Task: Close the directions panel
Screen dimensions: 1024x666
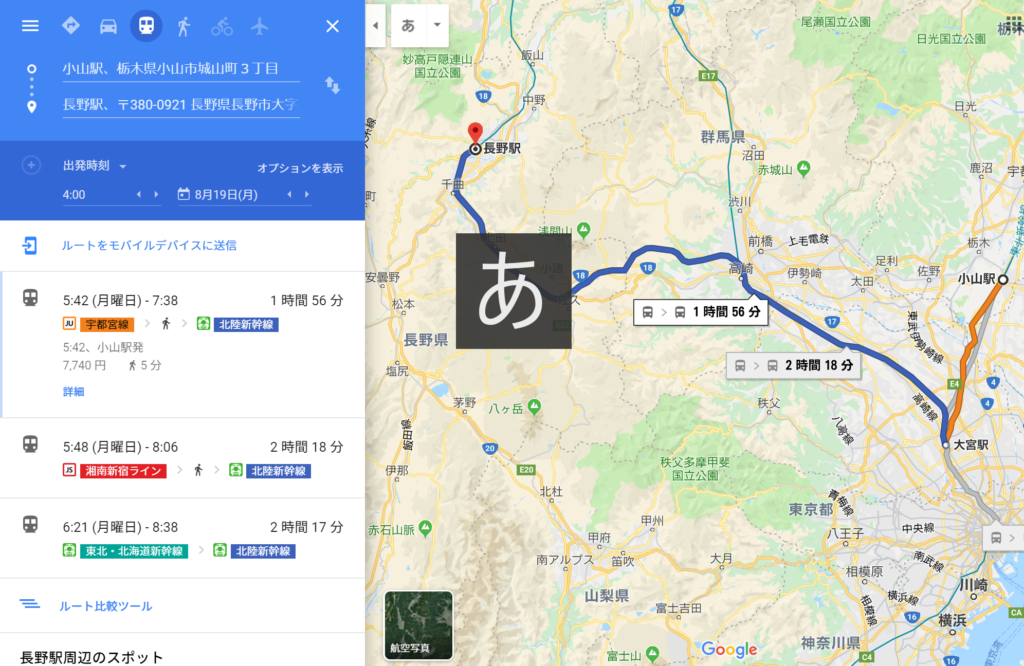Action: [x=332, y=26]
